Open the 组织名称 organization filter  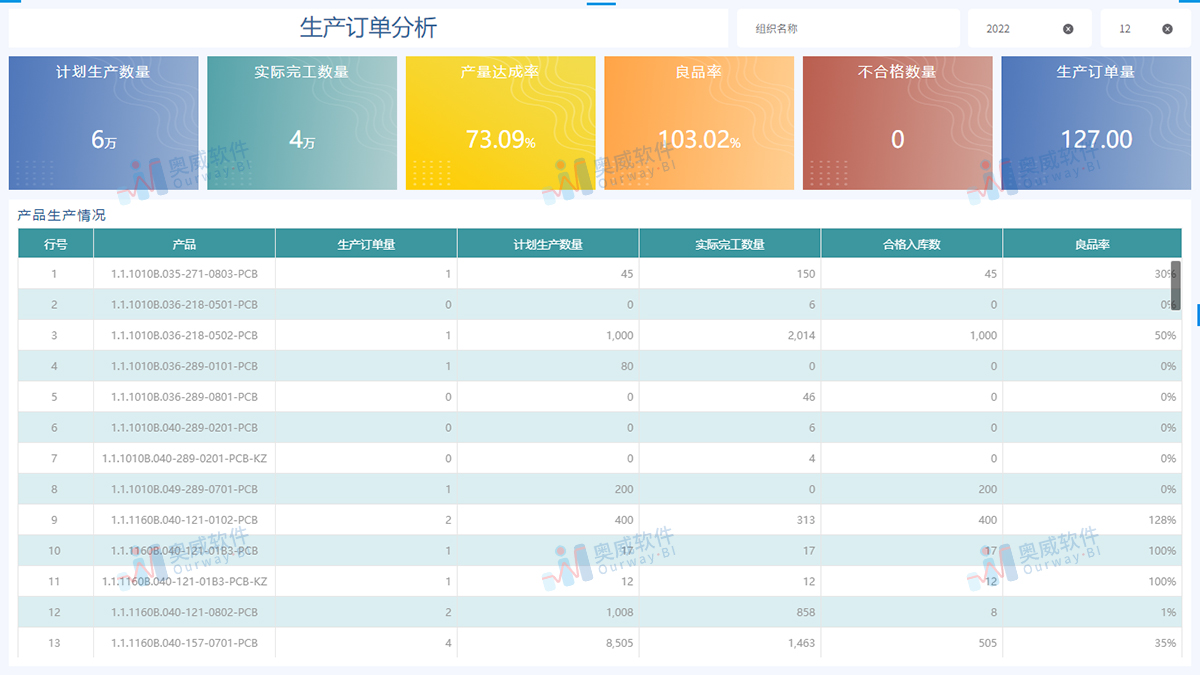click(x=848, y=28)
